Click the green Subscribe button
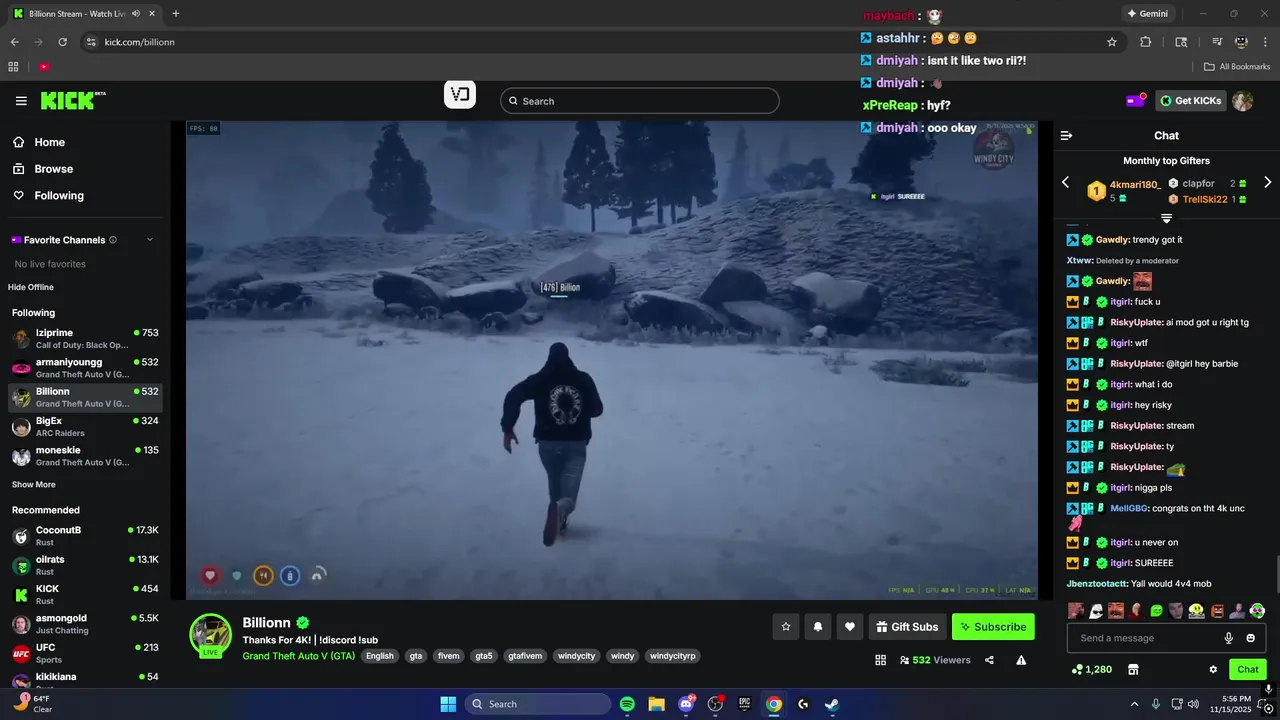This screenshot has width=1280, height=720. [993, 627]
